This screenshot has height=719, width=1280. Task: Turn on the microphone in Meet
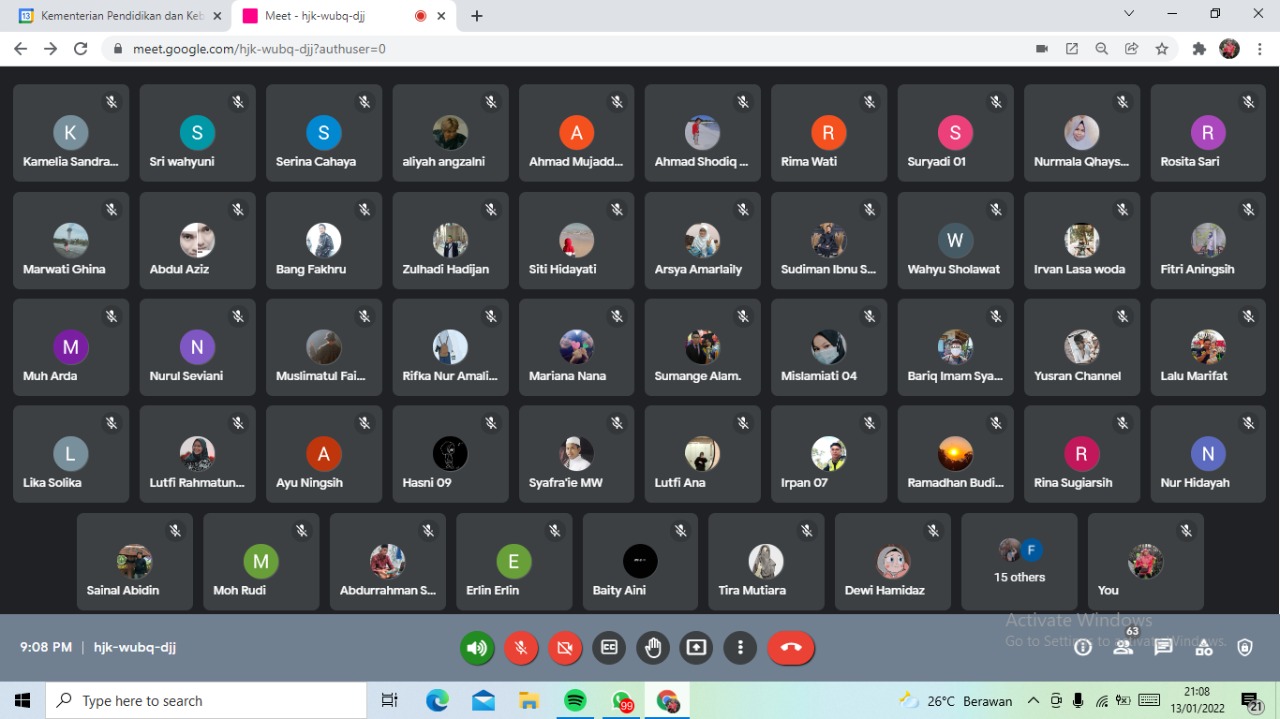tap(520, 648)
